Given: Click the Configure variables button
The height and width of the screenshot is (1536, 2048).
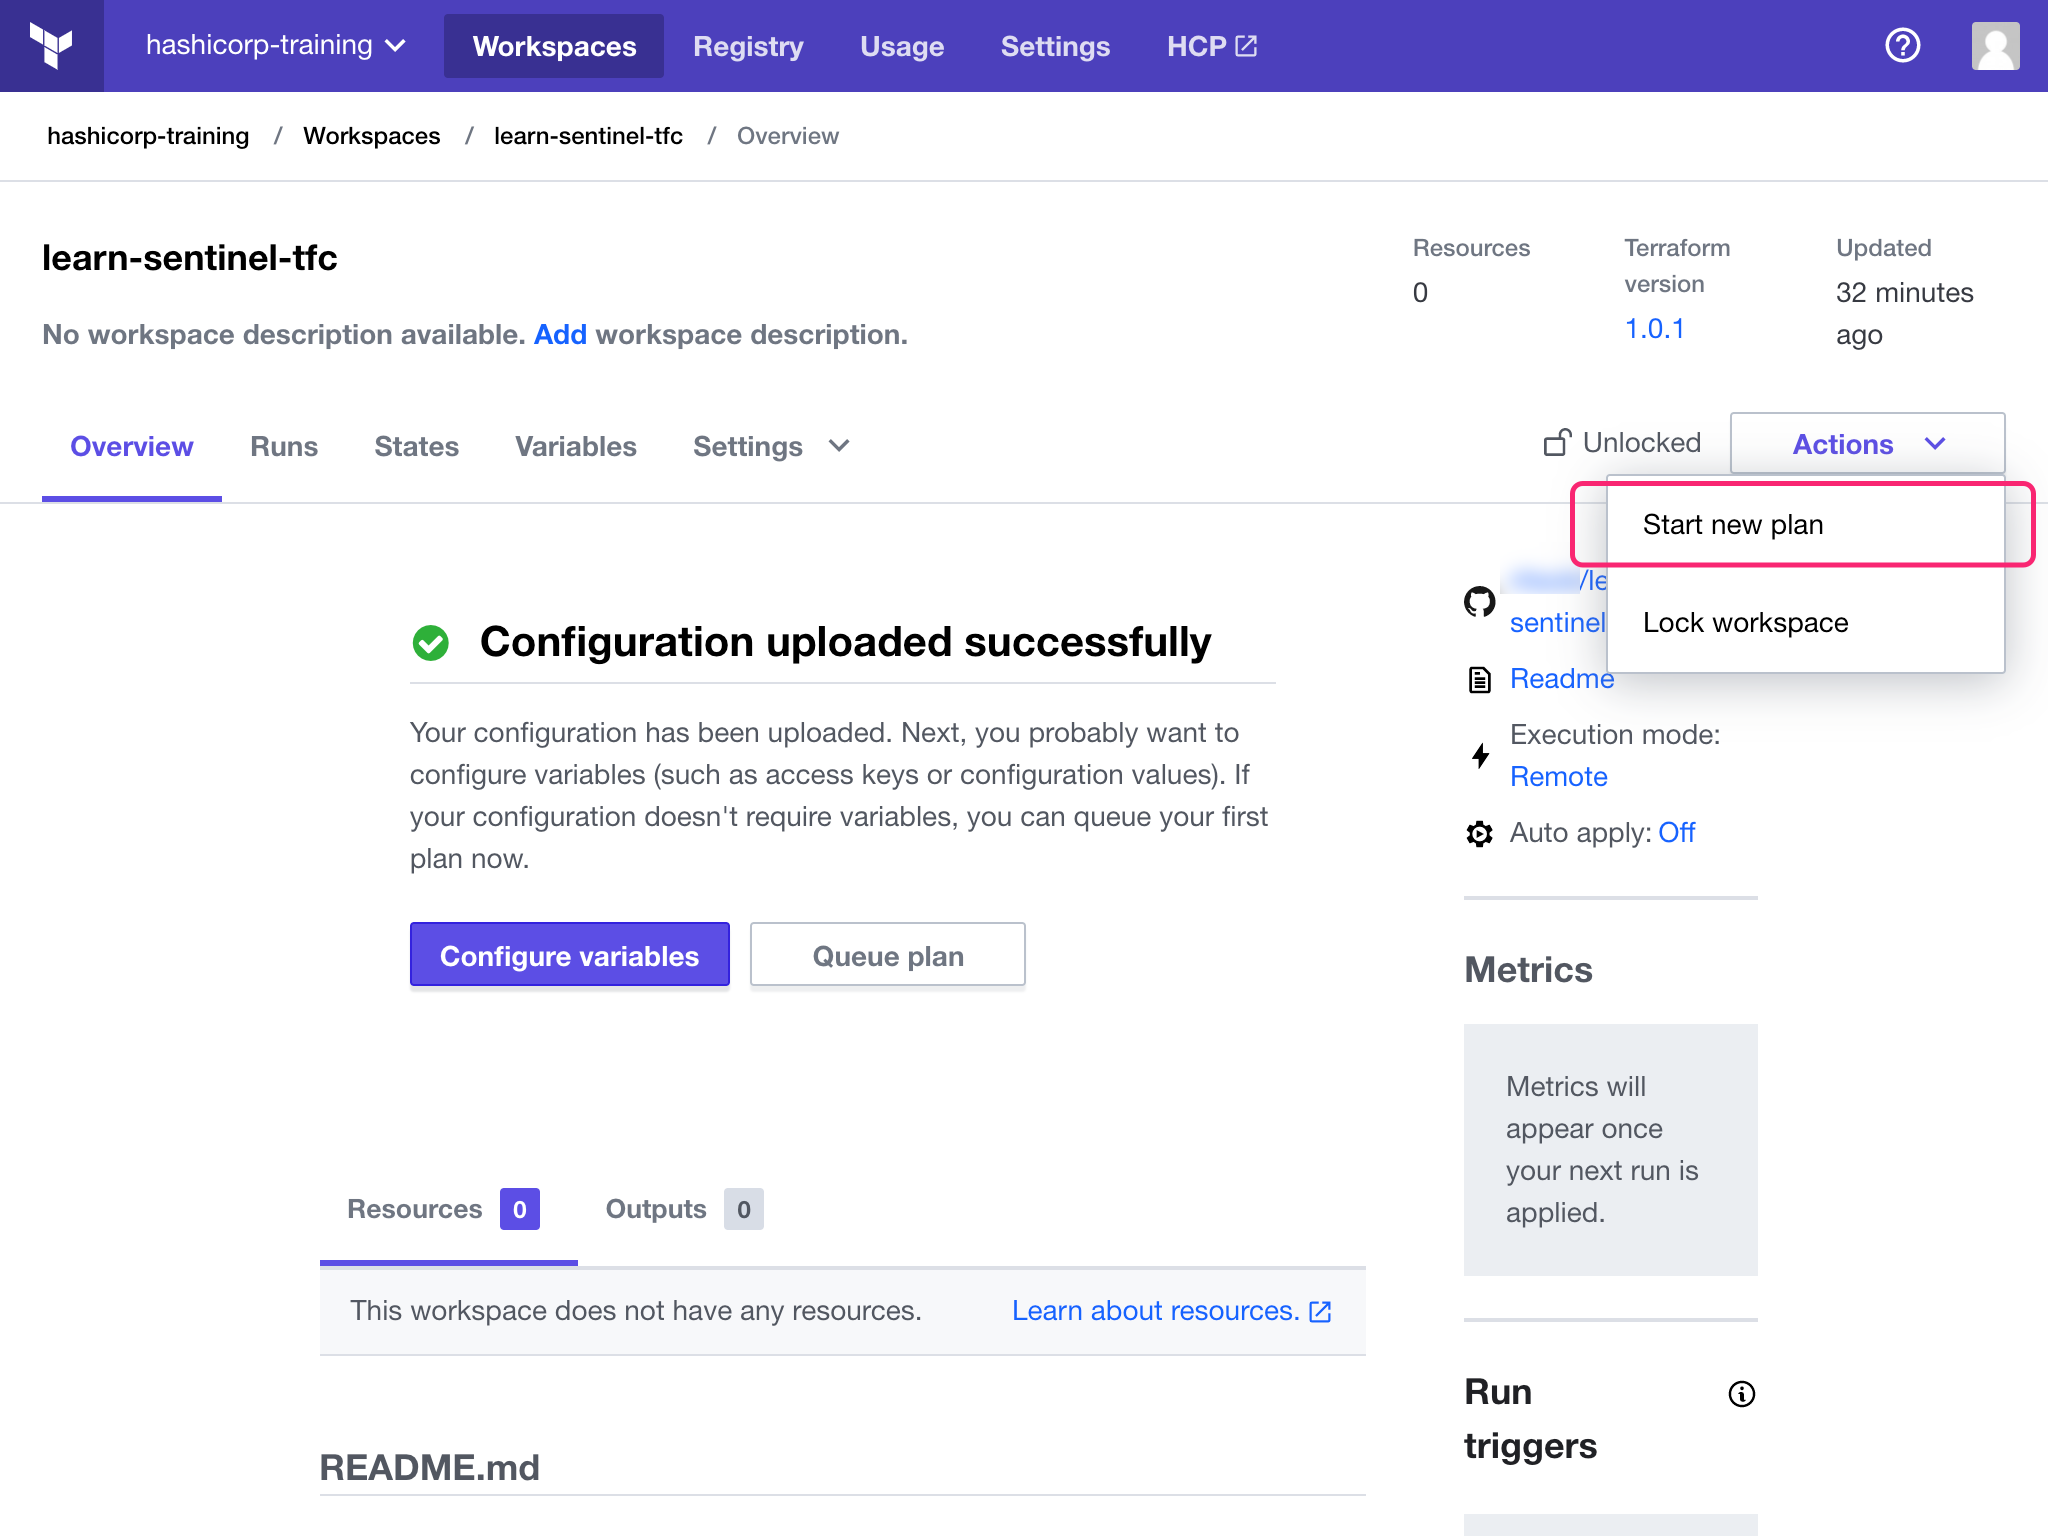Looking at the screenshot, I should (x=570, y=955).
